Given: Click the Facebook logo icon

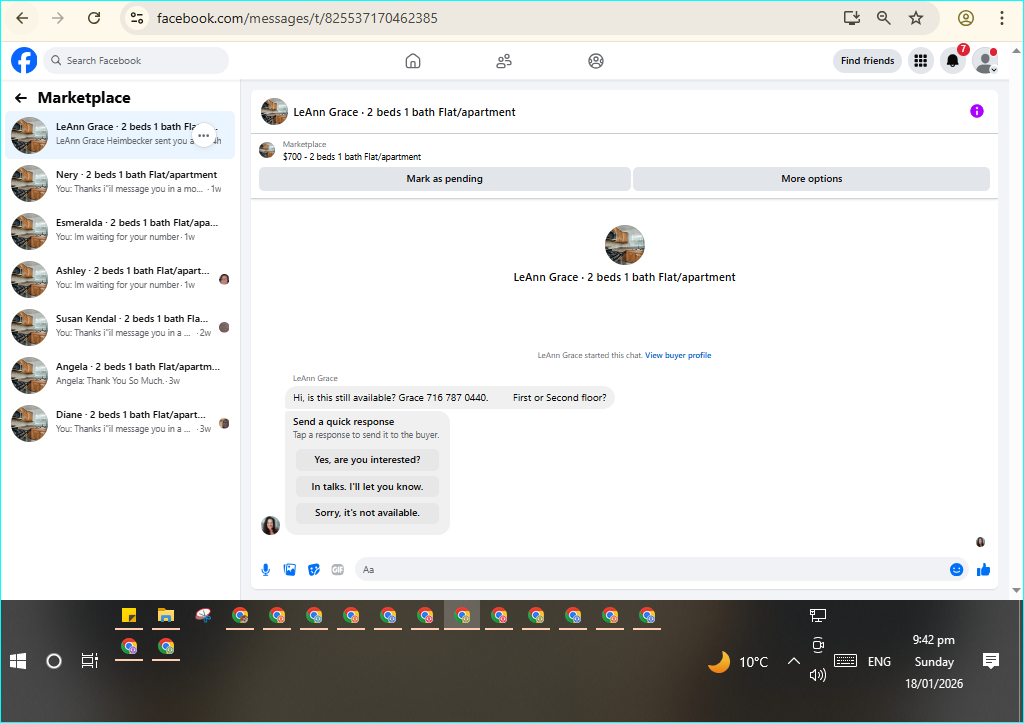Looking at the screenshot, I should (24, 61).
